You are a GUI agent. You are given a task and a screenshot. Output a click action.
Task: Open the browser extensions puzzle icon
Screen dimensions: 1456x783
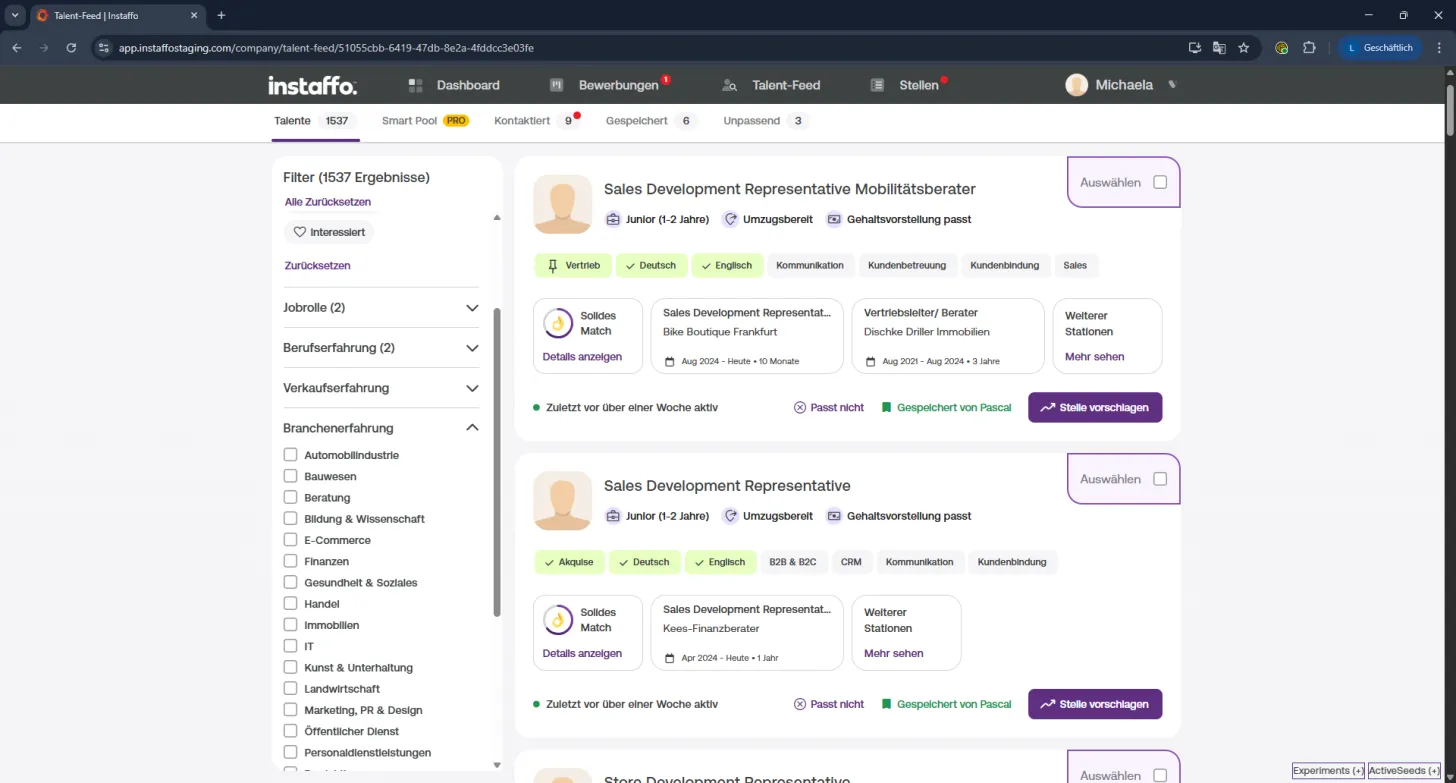1309,47
